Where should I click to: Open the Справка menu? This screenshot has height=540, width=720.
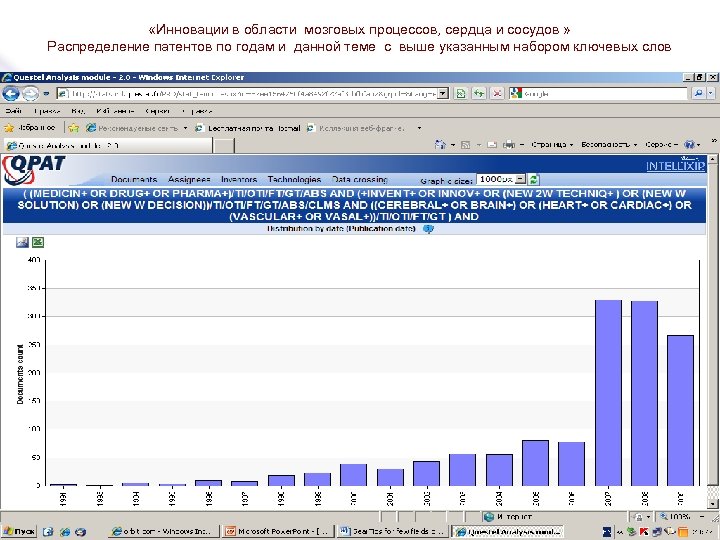[x=197, y=111]
